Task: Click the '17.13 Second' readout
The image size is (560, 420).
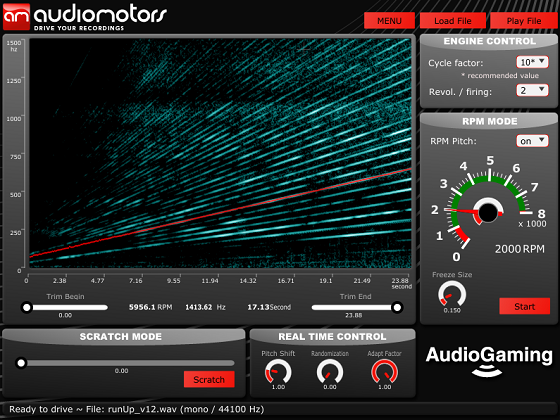Action: [x=269, y=307]
